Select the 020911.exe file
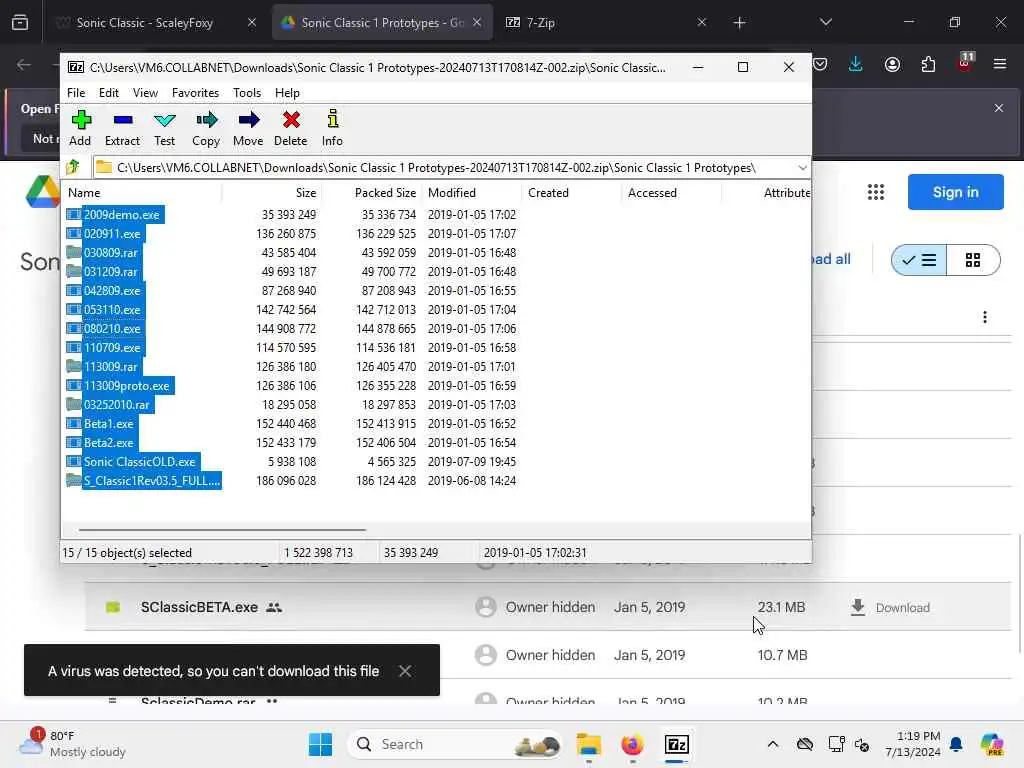Viewport: 1024px width, 768px height. [x=112, y=234]
